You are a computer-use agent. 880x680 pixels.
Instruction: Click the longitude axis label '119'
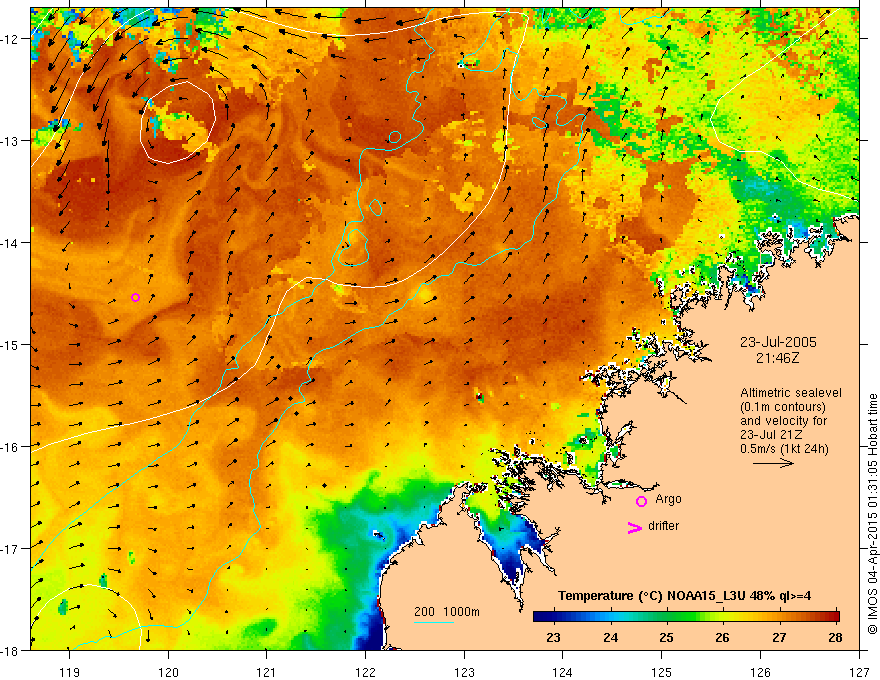click(70, 672)
